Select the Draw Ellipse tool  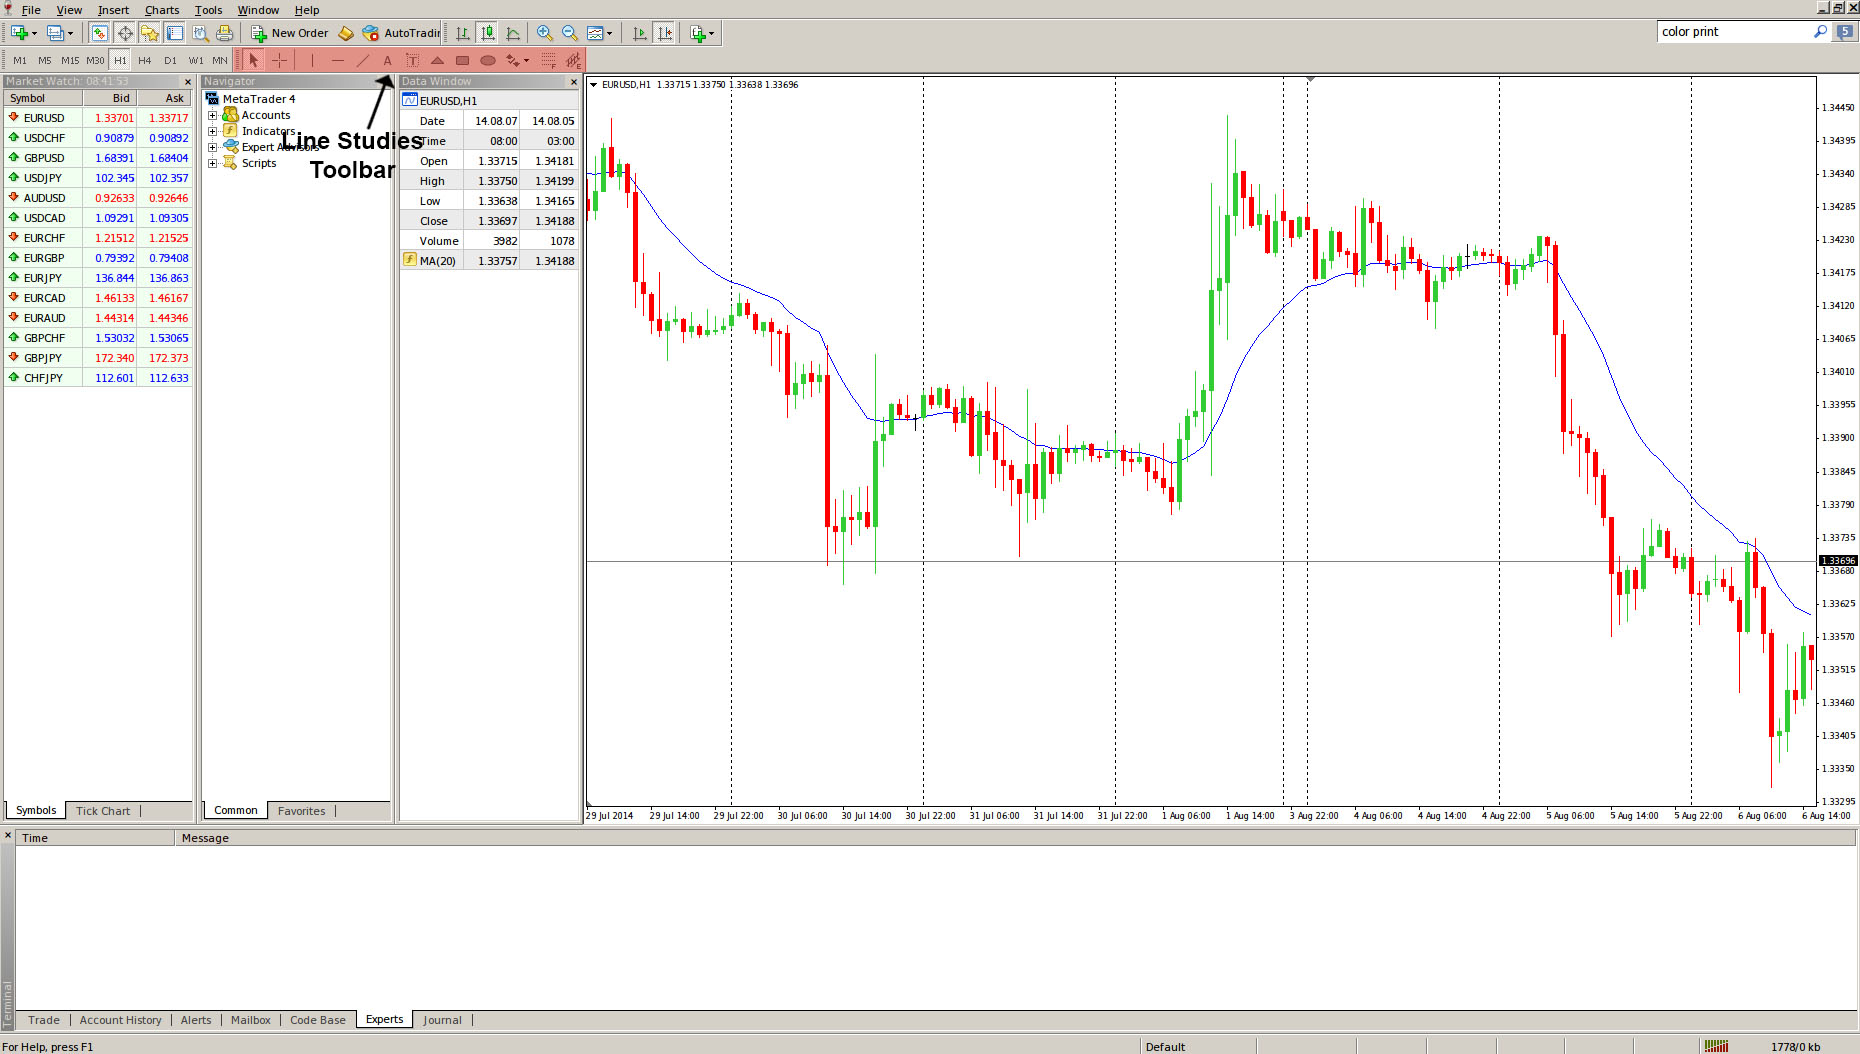point(488,60)
